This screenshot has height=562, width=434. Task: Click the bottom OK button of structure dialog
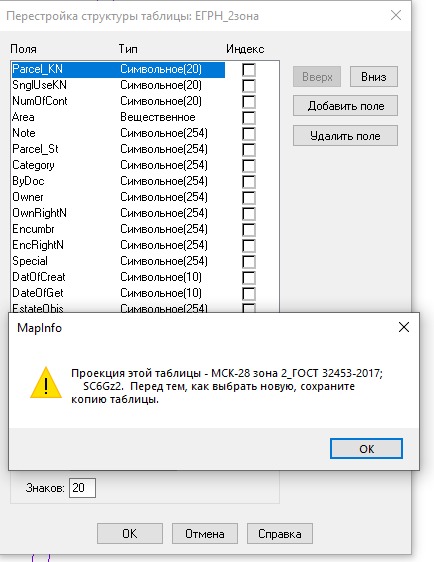130,534
